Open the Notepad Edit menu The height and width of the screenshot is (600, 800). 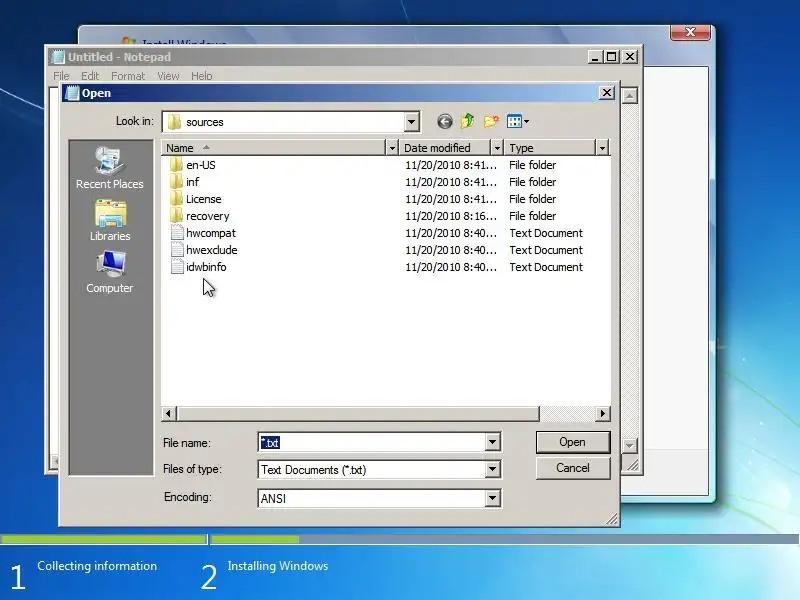tap(90, 76)
